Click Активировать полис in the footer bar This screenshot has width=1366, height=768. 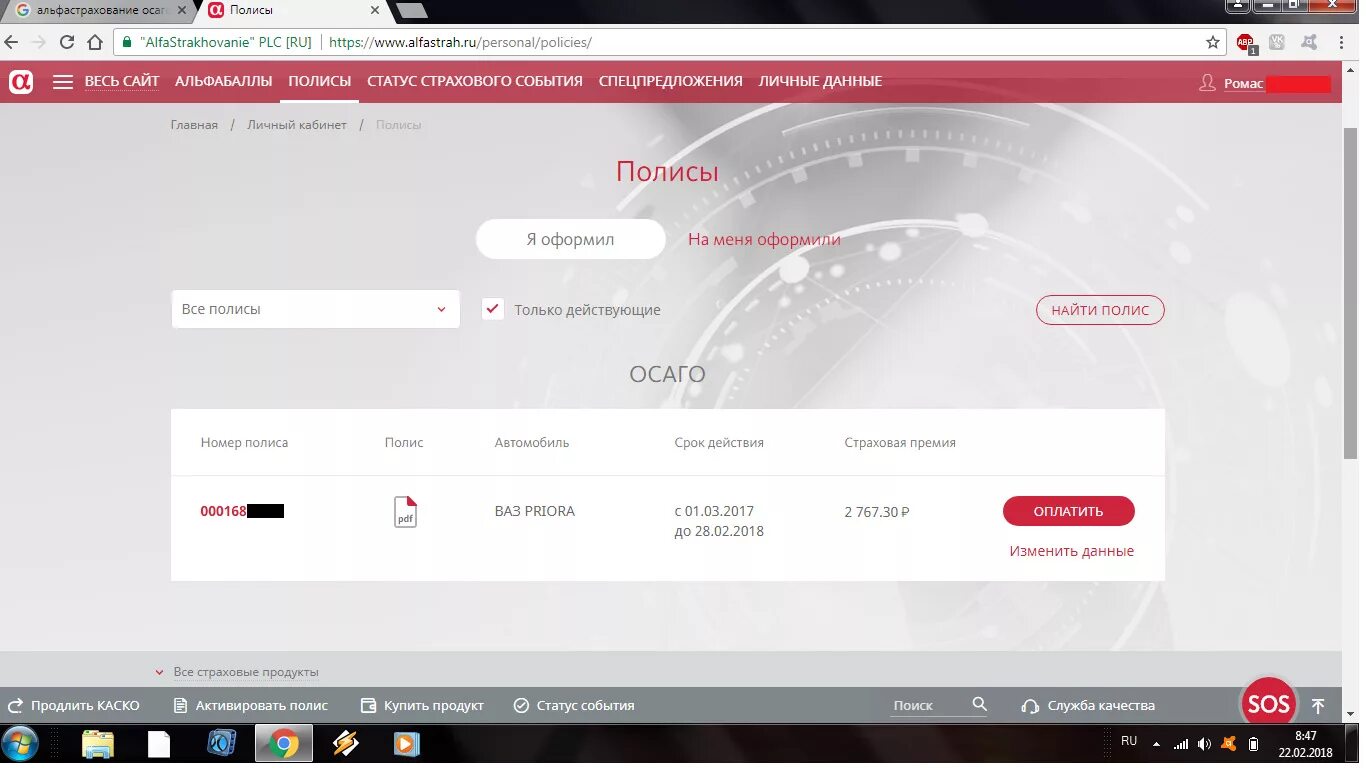pyautogui.click(x=251, y=705)
